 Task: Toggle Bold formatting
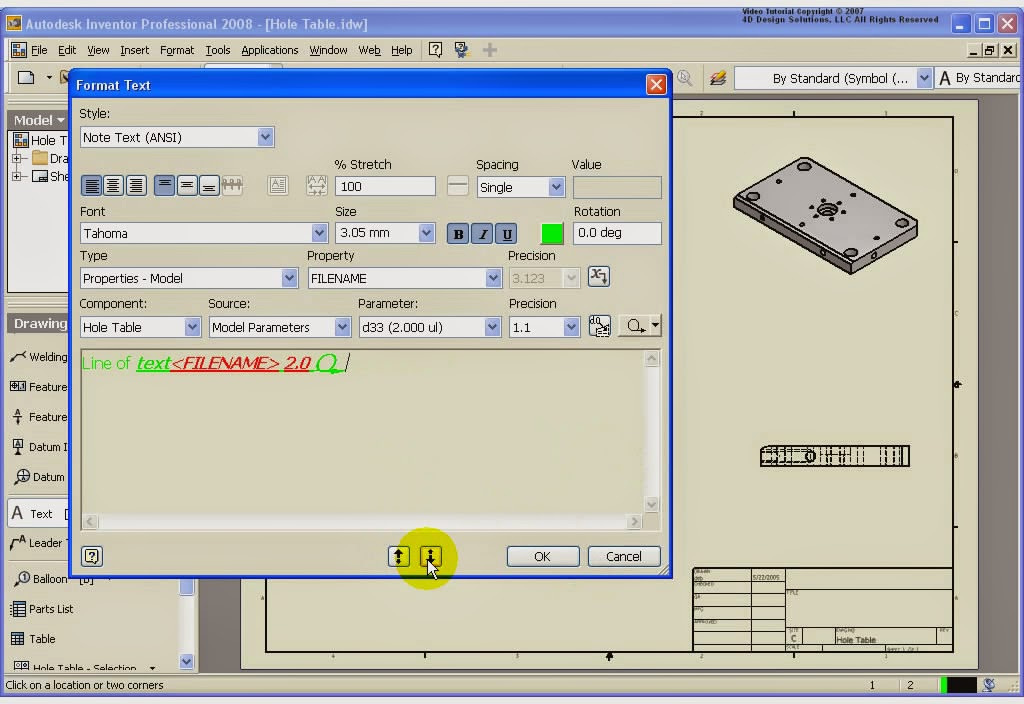coord(458,234)
